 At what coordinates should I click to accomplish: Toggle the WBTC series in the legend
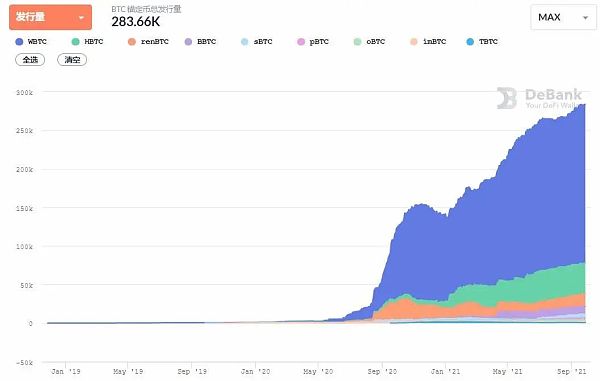pyautogui.click(x=31, y=42)
